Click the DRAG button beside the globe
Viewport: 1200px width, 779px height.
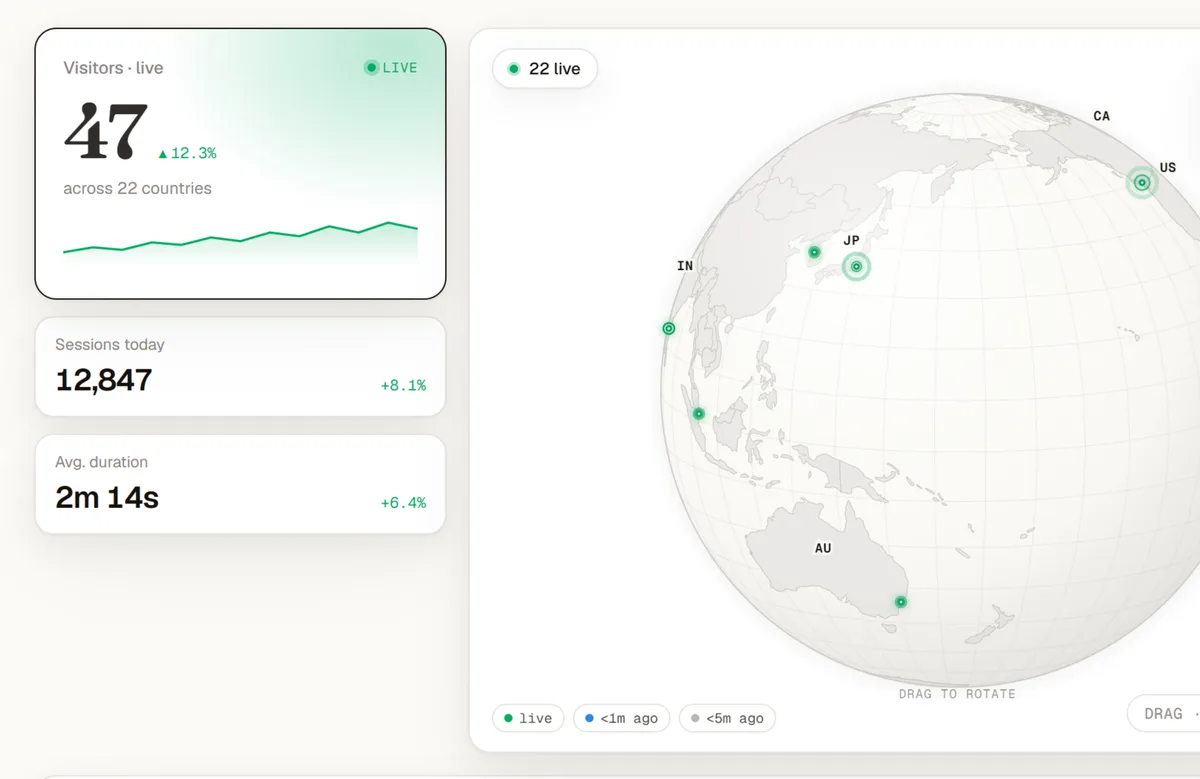[x=1164, y=714]
